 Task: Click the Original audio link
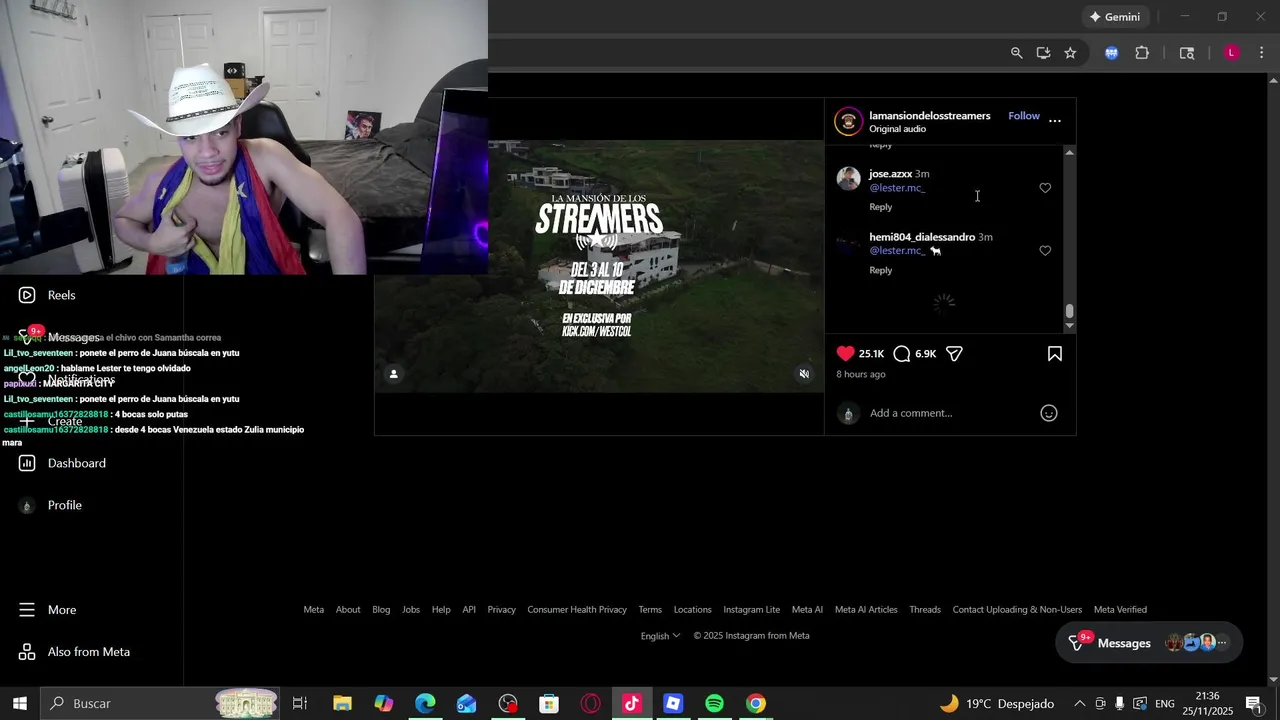[x=897, y=129]
